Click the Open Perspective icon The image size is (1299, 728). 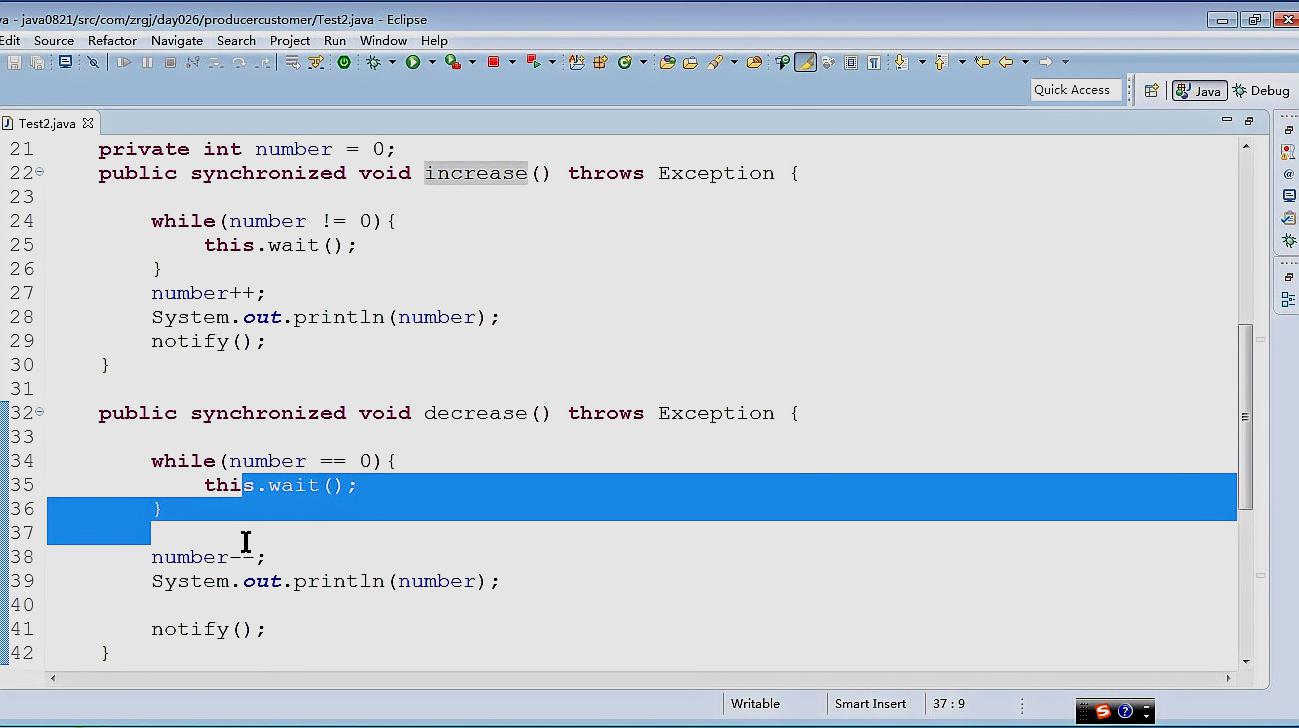1151,90
